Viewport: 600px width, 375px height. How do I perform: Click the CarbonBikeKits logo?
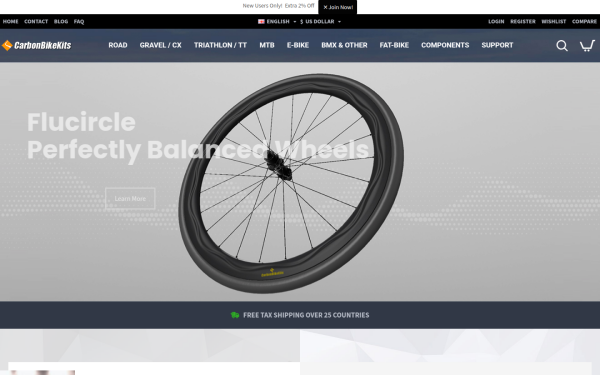(x=36, y=45)
